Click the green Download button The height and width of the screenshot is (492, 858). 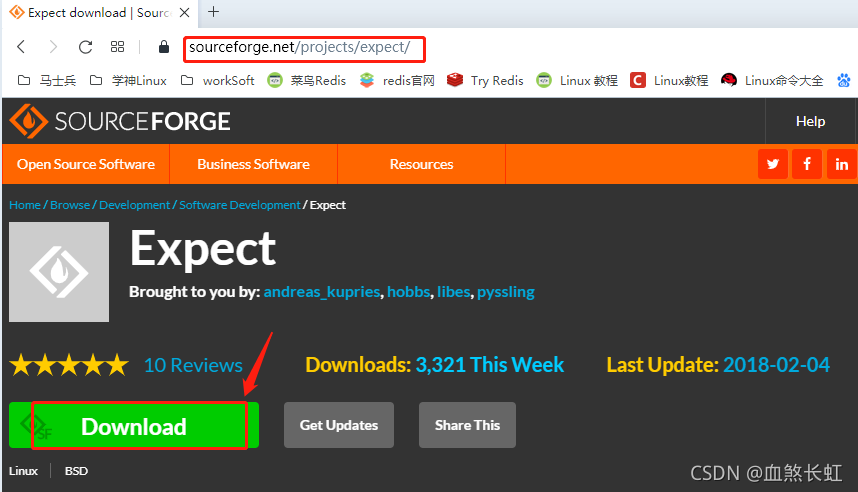(x=134, y=425)
